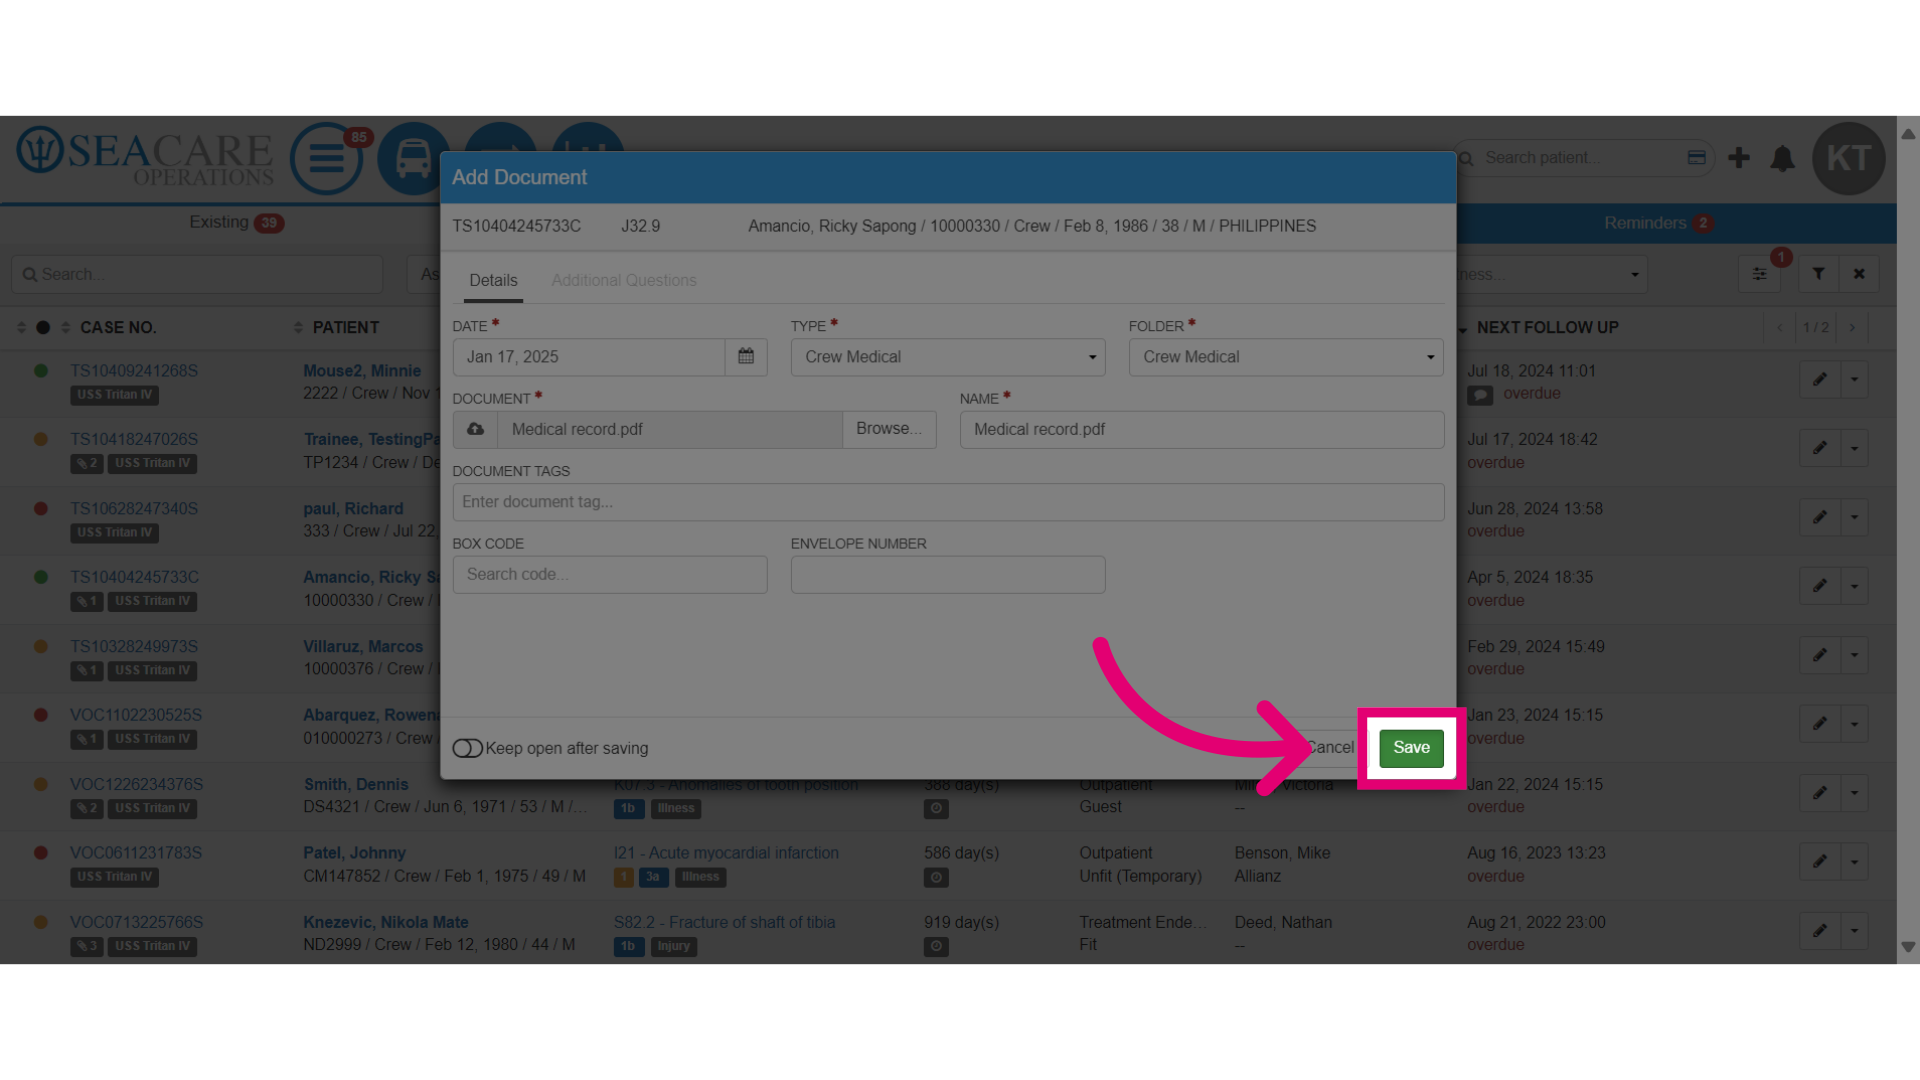1920x1080 pixels.
Task: Click S82.2 - Fracture of shaft of tibia
Action: 724,922
